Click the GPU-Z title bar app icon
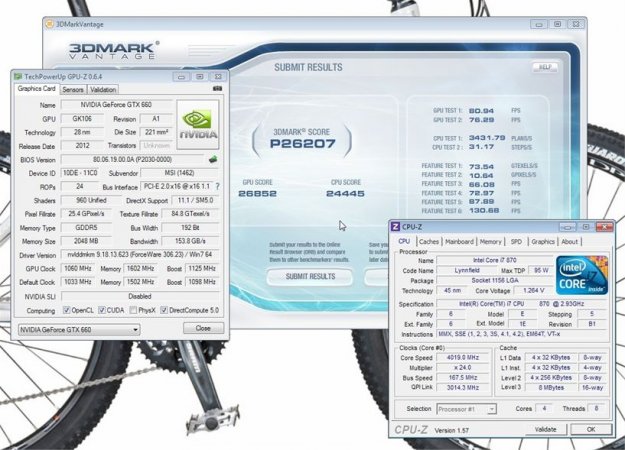 [x=18, y=76]
